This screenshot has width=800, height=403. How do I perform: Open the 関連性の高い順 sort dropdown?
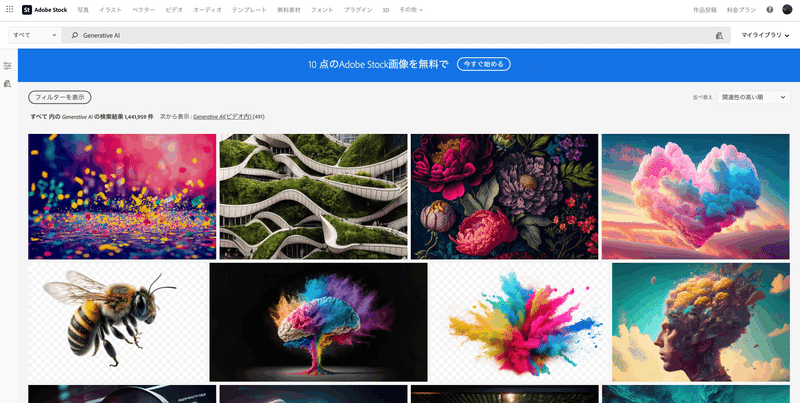pos(754,97)
